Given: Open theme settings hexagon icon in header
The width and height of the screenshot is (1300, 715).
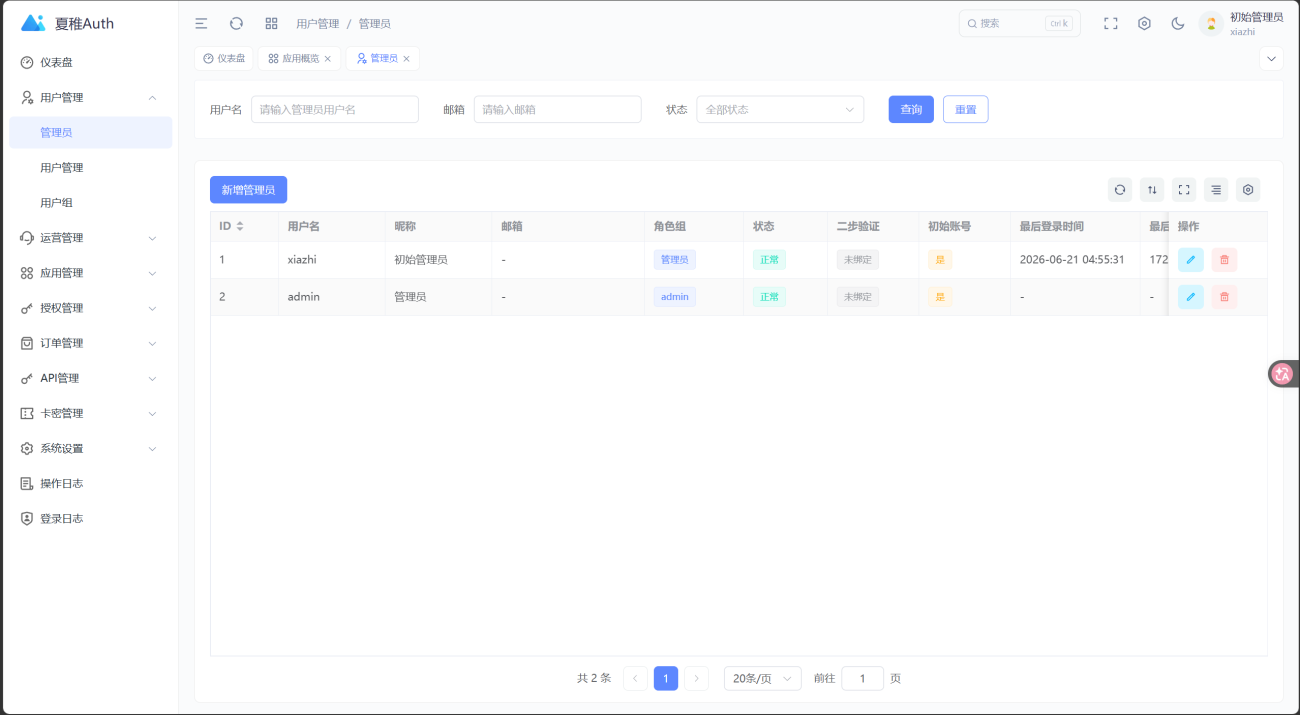Looking at the screenshot, I should (x=1144, y=23).
